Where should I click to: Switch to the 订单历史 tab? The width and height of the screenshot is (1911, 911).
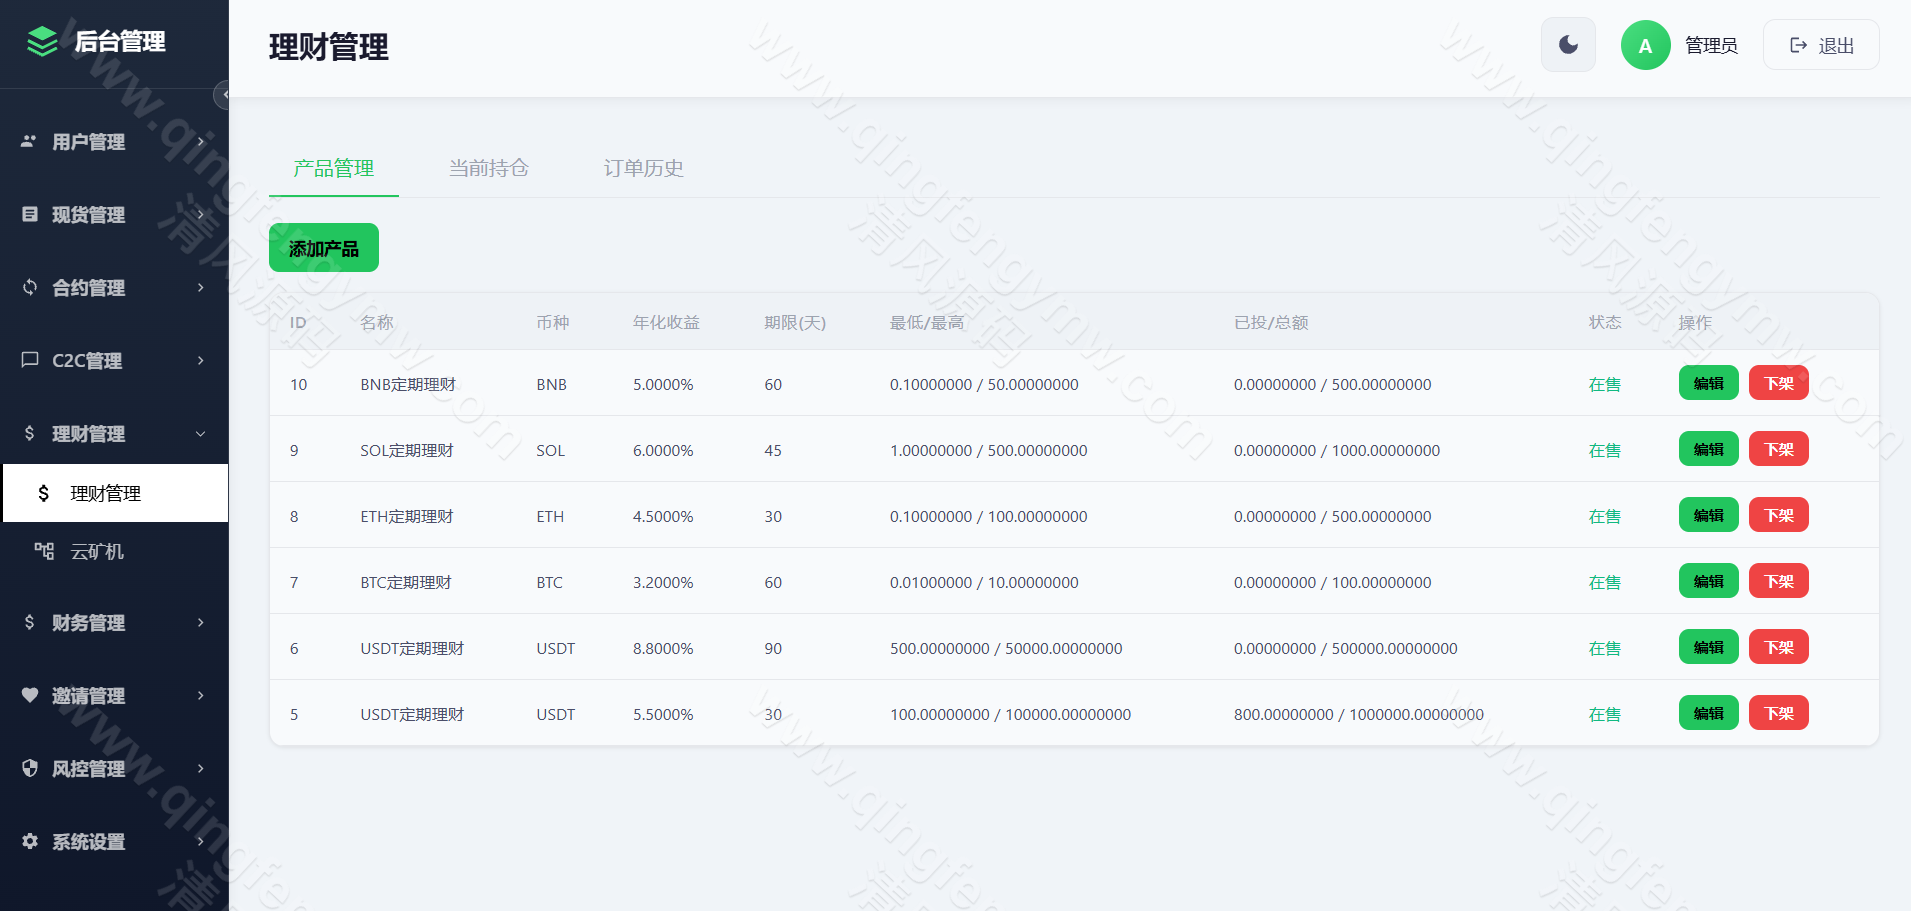coord(644,168)
